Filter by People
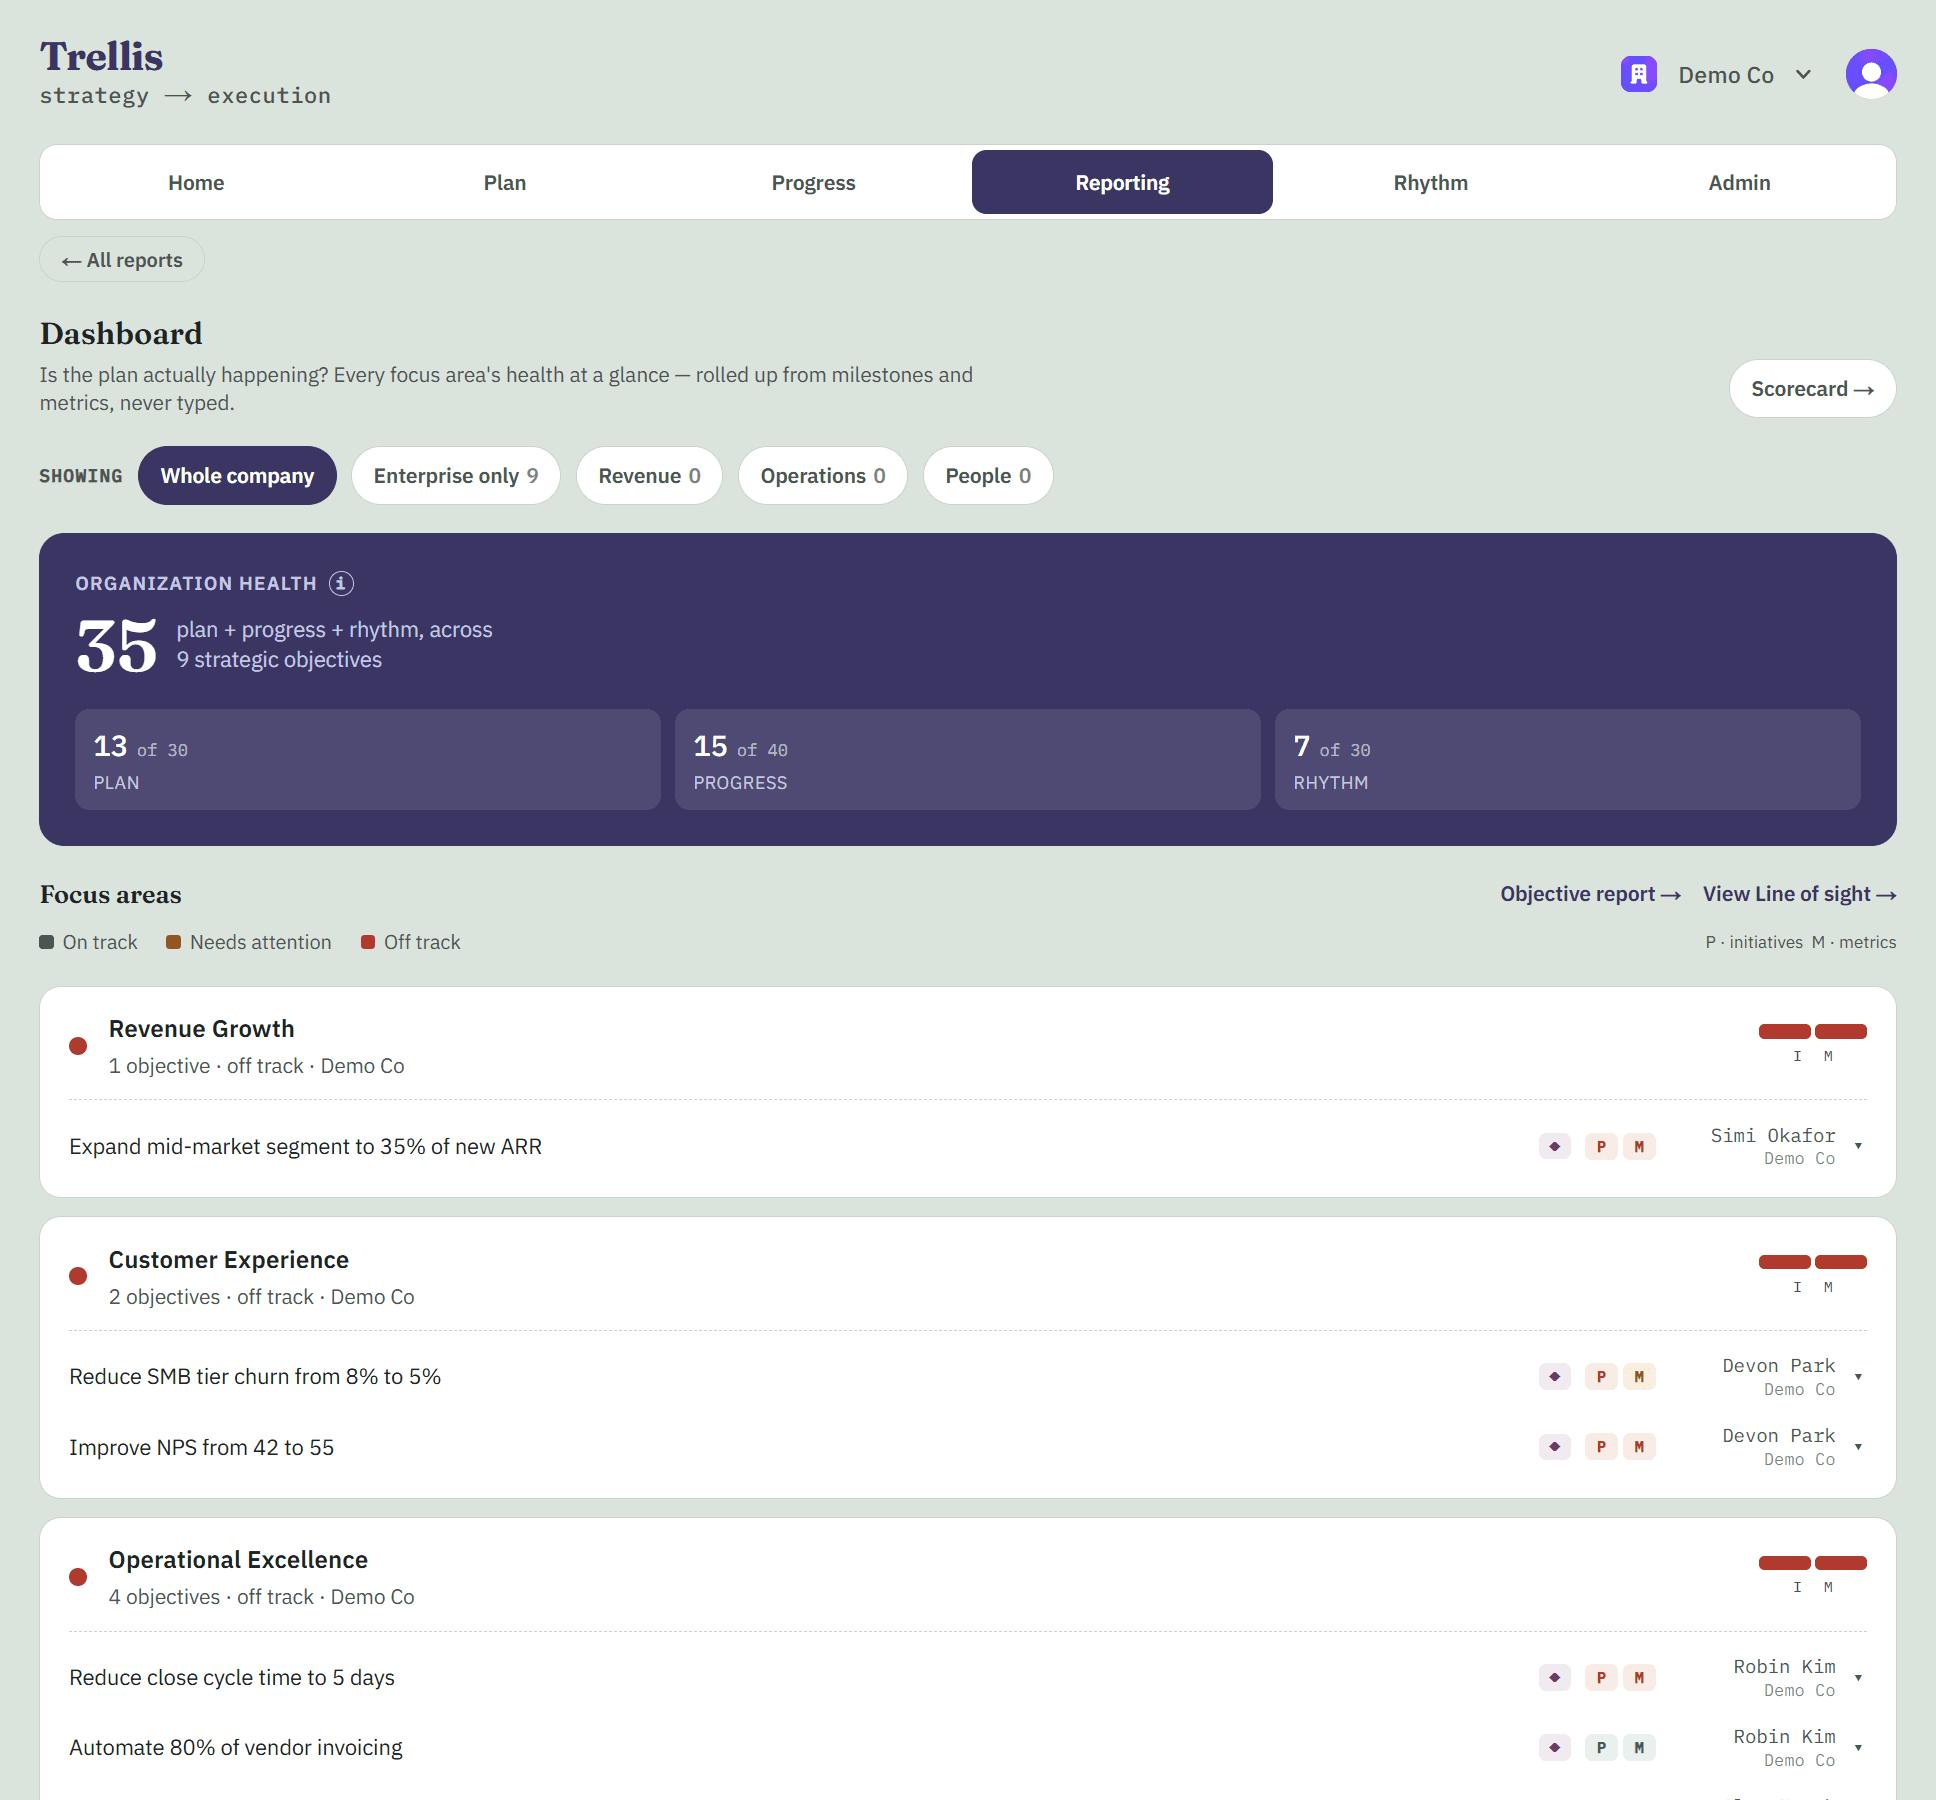Screen dimensions: 1936x1800 pos(988,475)
